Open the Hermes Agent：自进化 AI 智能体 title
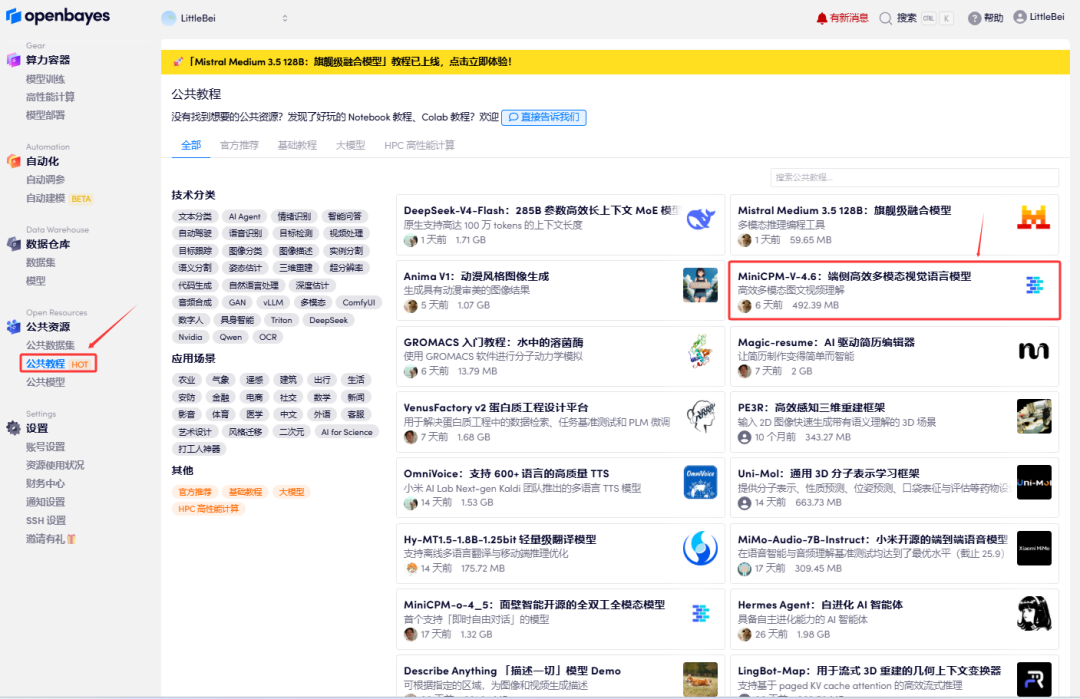Screen dimensions: 1080x699 [820, 605]
